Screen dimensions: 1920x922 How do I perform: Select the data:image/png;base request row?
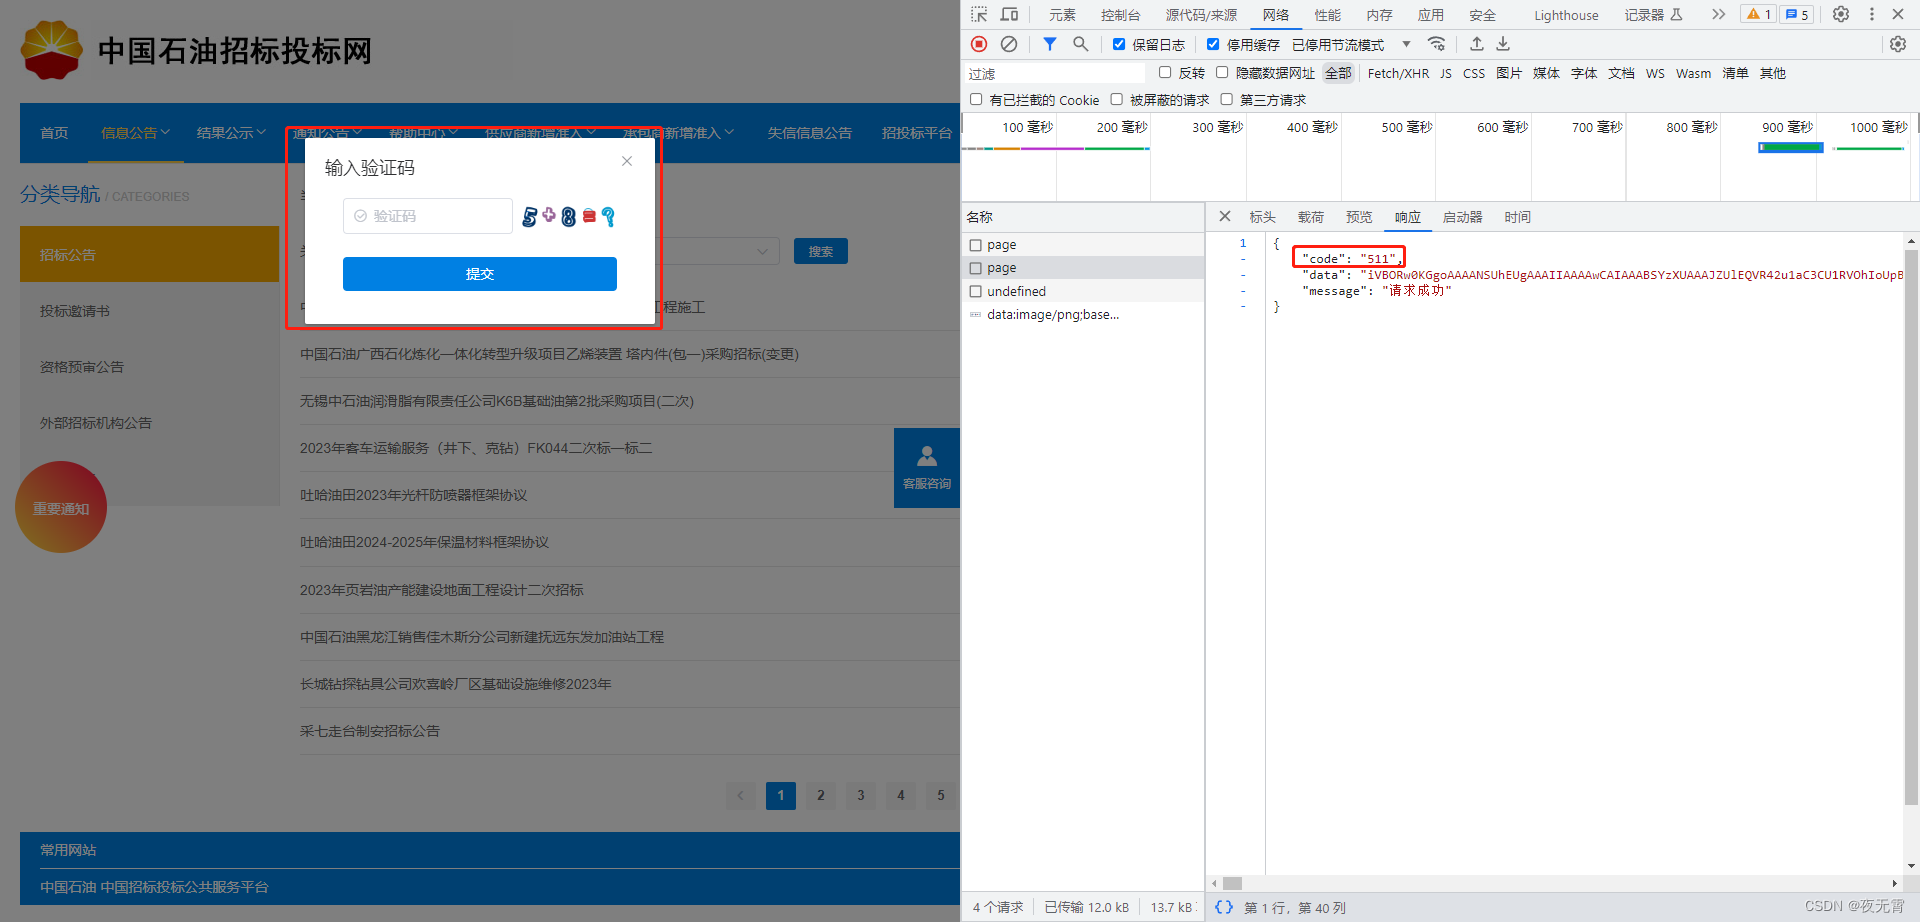click(x=1083, y=314)
